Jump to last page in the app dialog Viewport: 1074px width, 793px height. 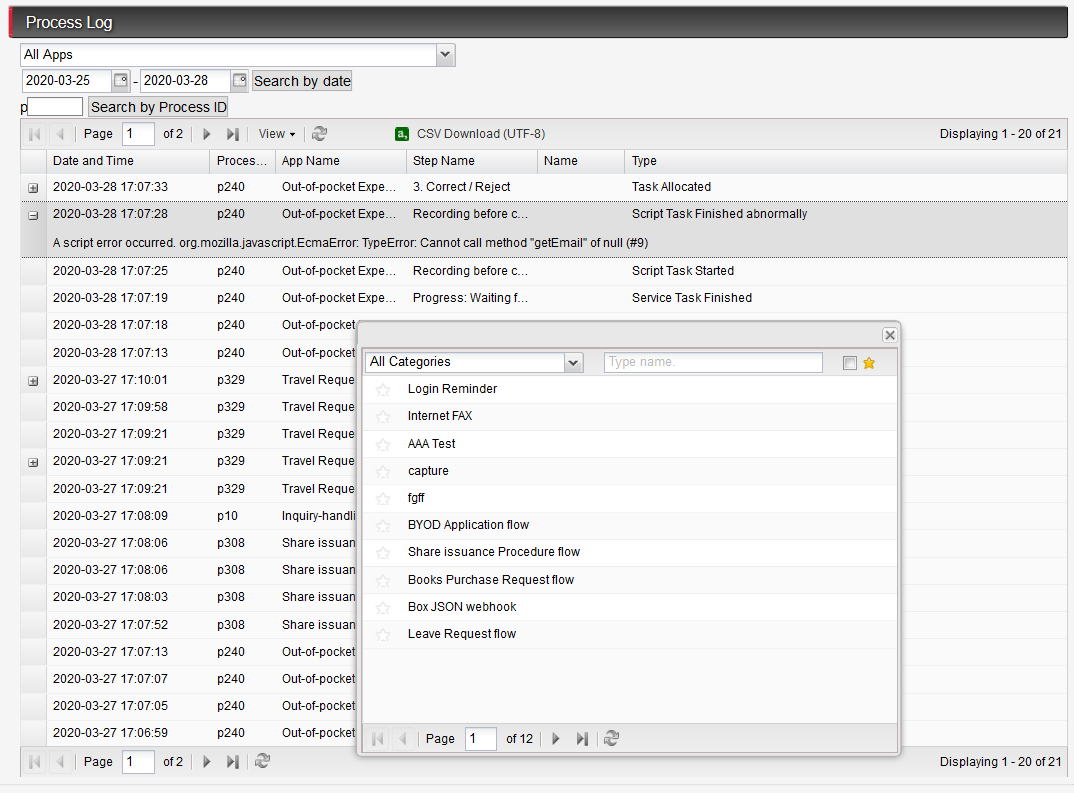click(582, 738)
